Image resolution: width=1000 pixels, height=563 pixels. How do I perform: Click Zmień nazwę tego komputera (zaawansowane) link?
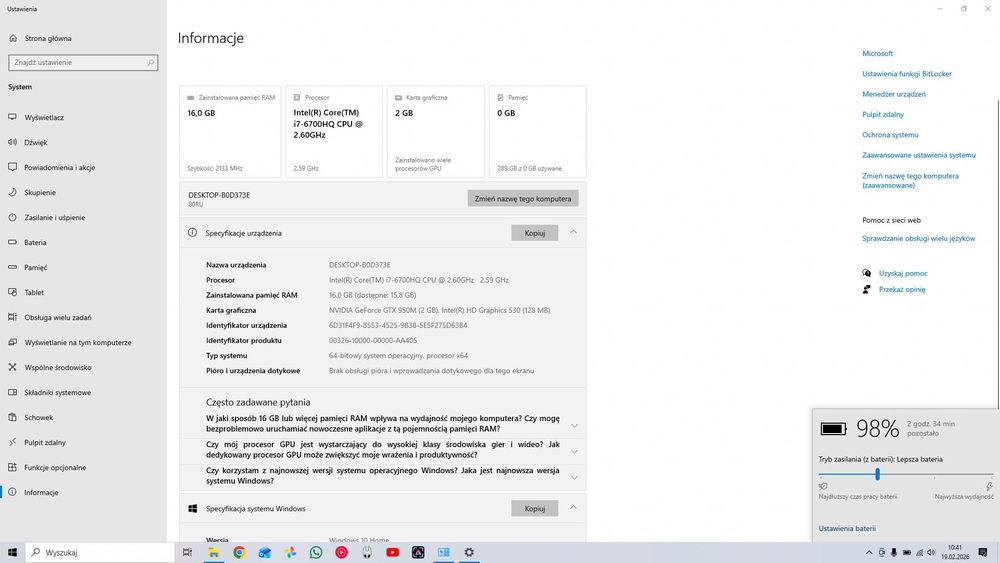(x=910, y=180)
